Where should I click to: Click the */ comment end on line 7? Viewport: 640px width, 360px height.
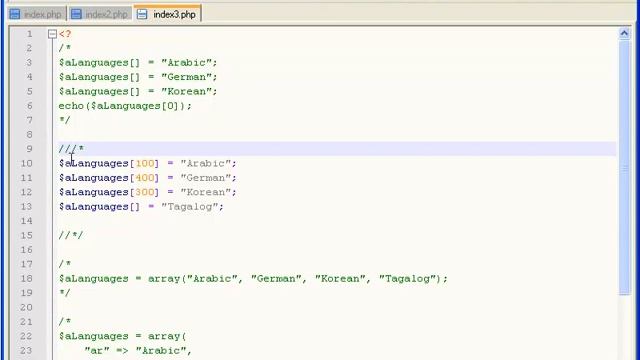[x=64, y=120]
